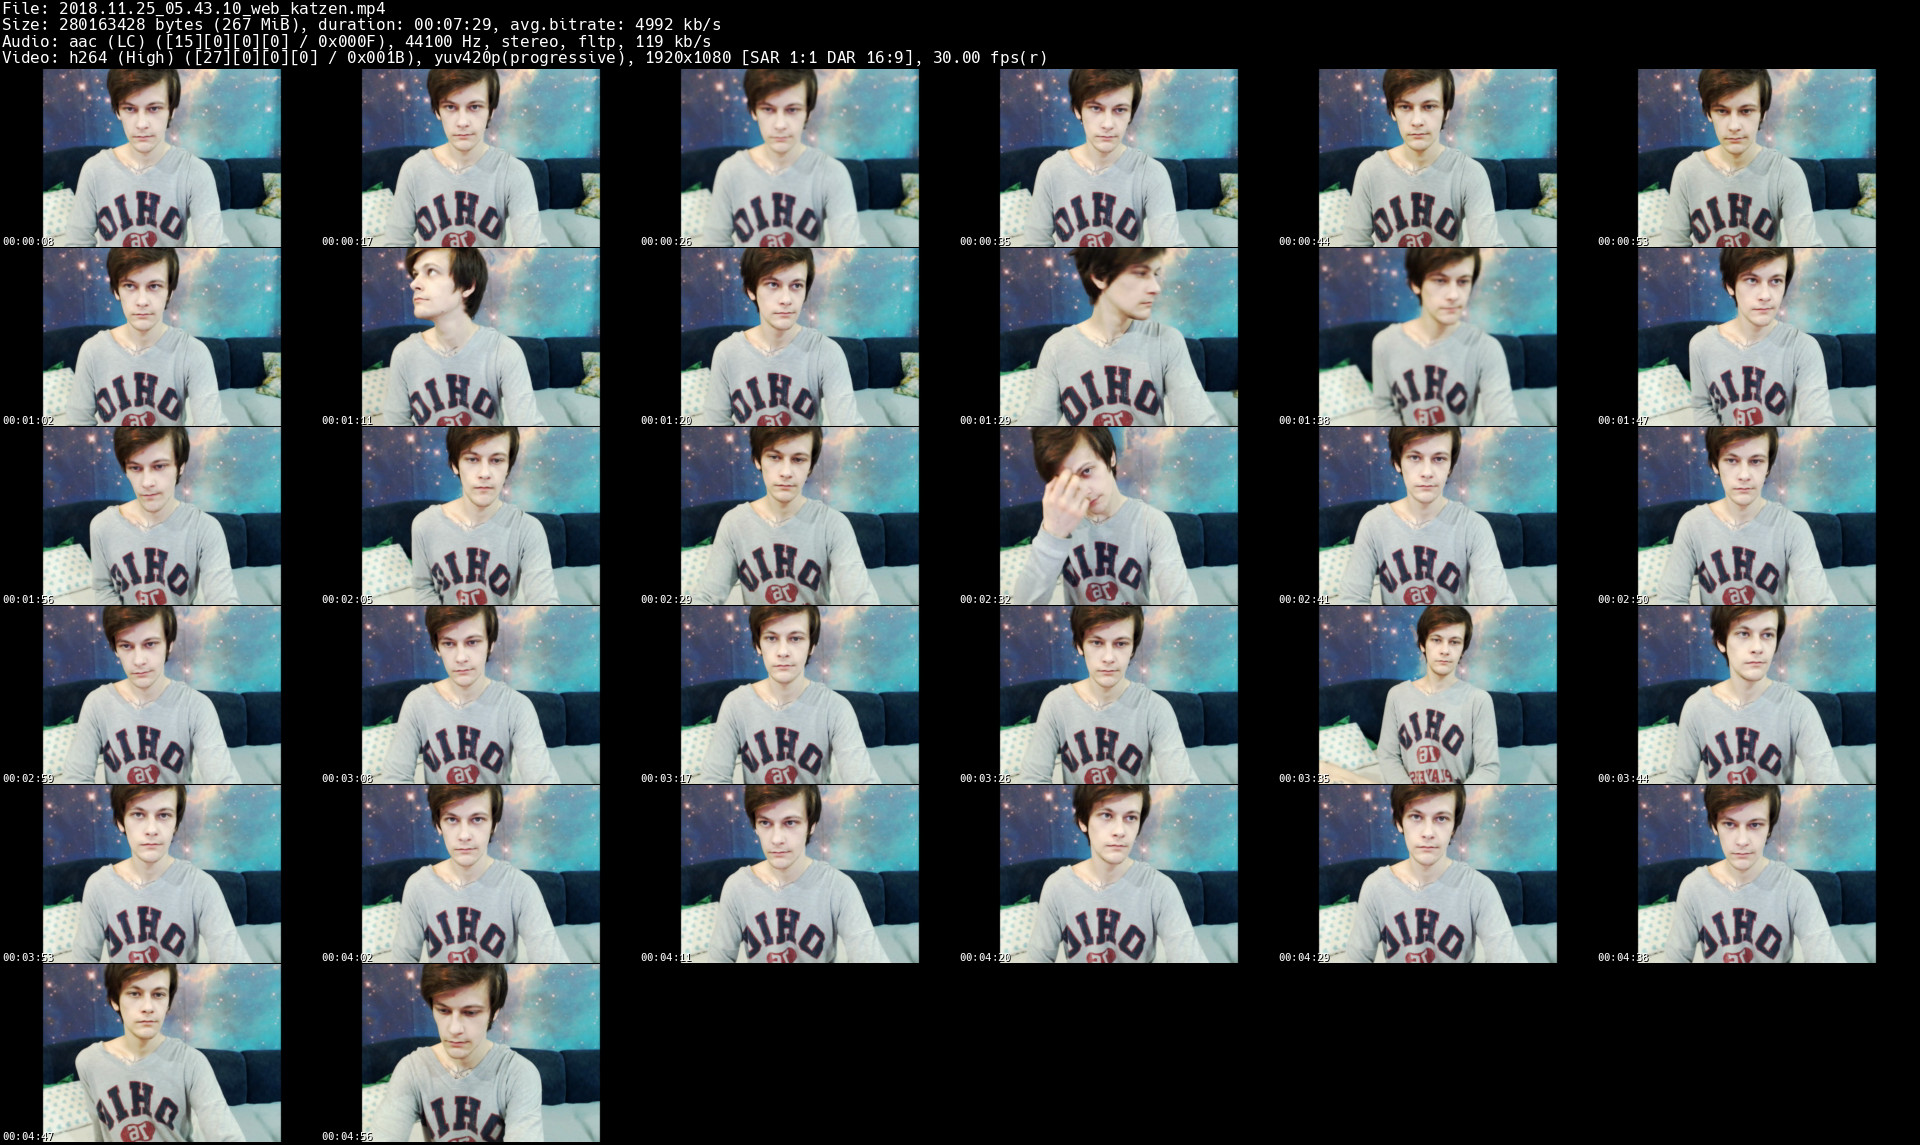
Task: Choose the frame at 00:01:29
Action: pyautogui.click(x=1118, y=337)
